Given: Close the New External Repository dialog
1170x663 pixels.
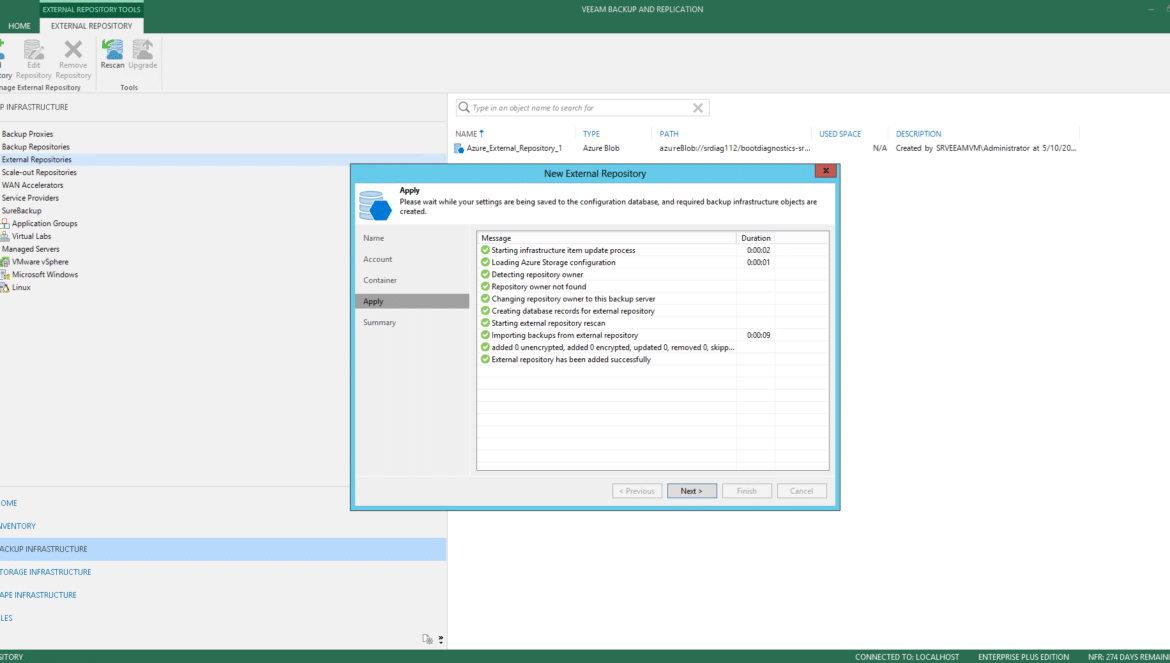Looking at the screenshot, I should (825, 170).
